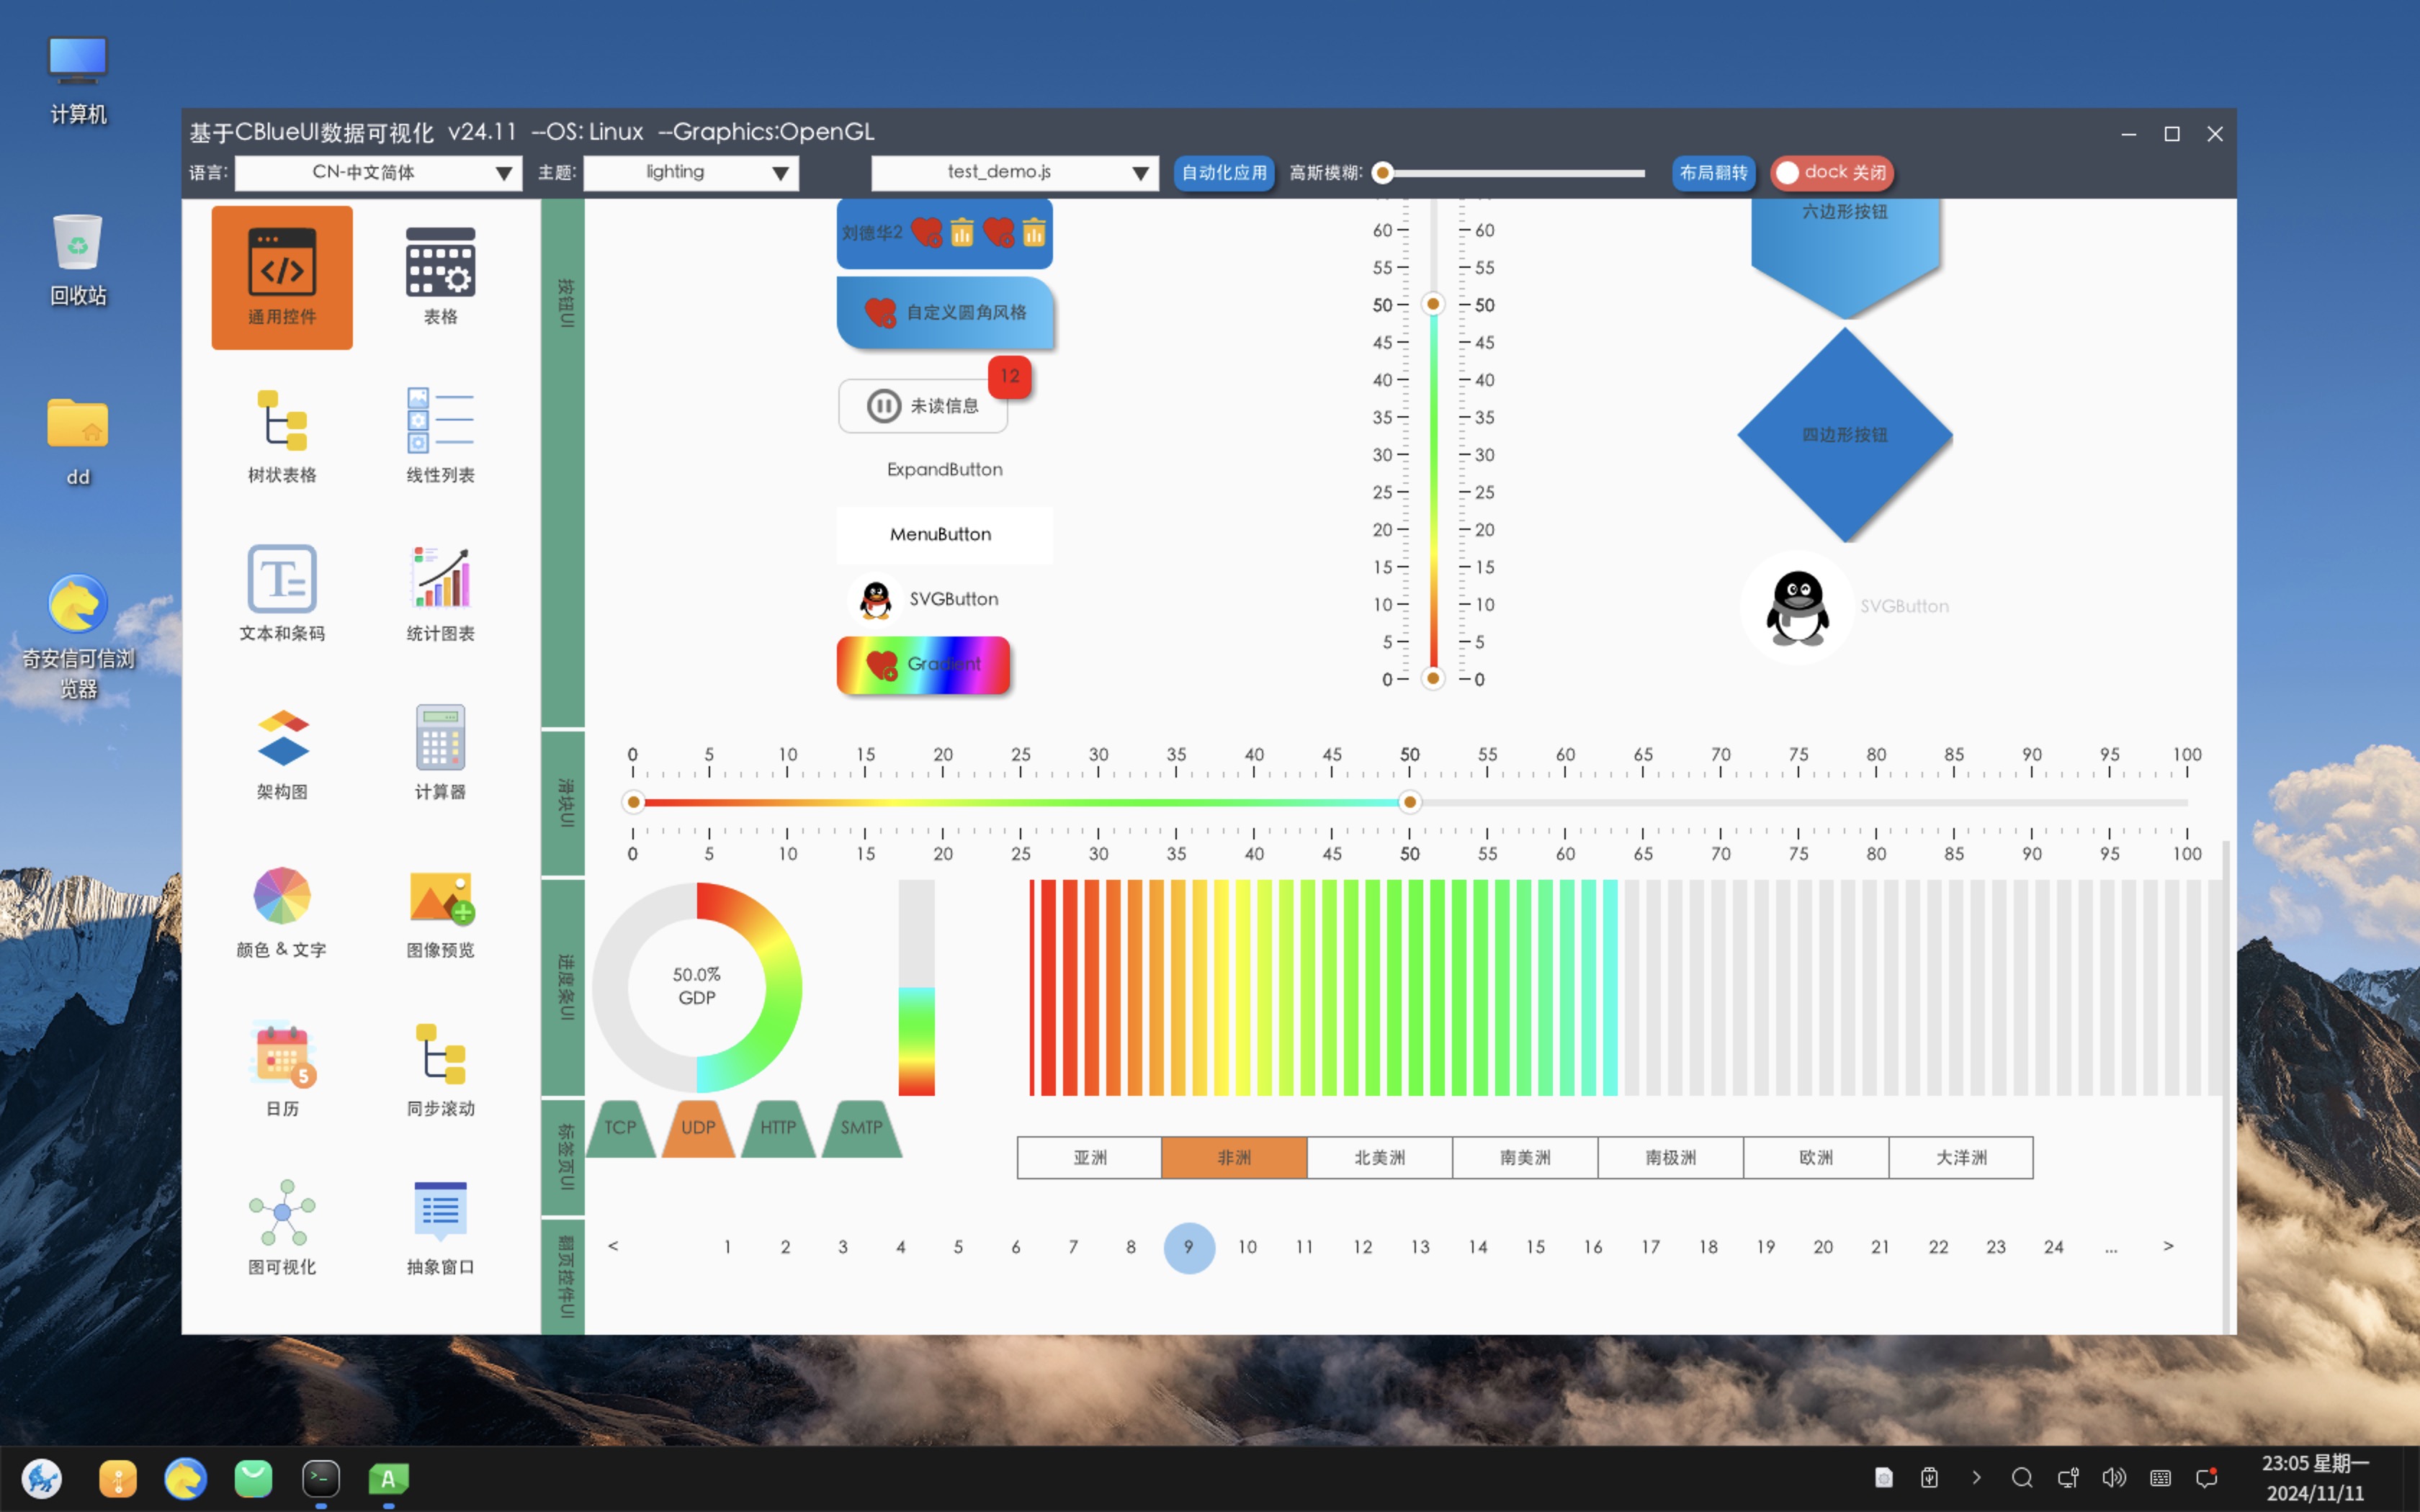The image size is (2420, 1512).
Task: Expand the 主题 lighting theme dropdown
Action: 691,173
